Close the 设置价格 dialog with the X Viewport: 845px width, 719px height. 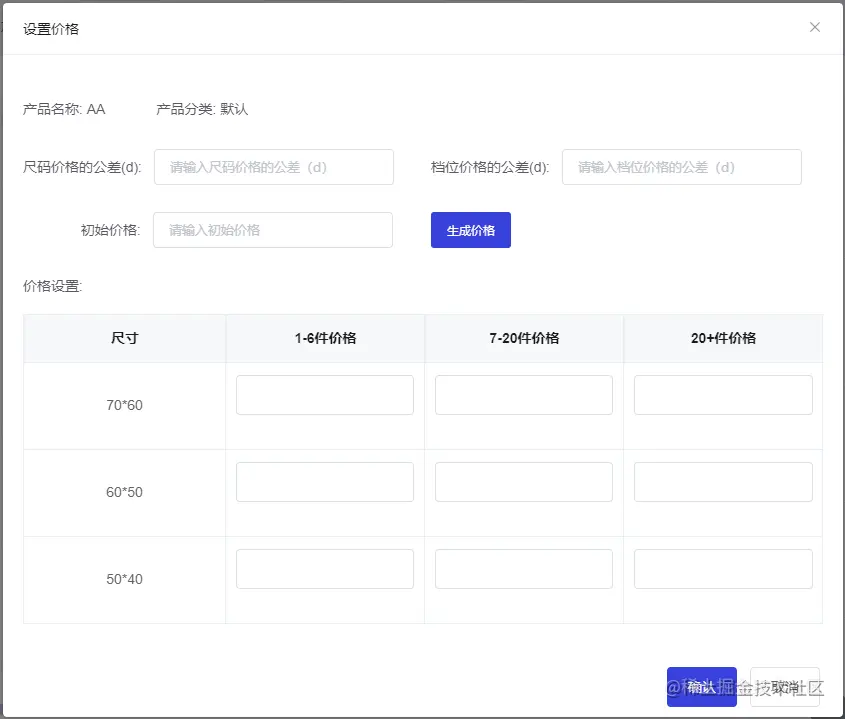814,27
